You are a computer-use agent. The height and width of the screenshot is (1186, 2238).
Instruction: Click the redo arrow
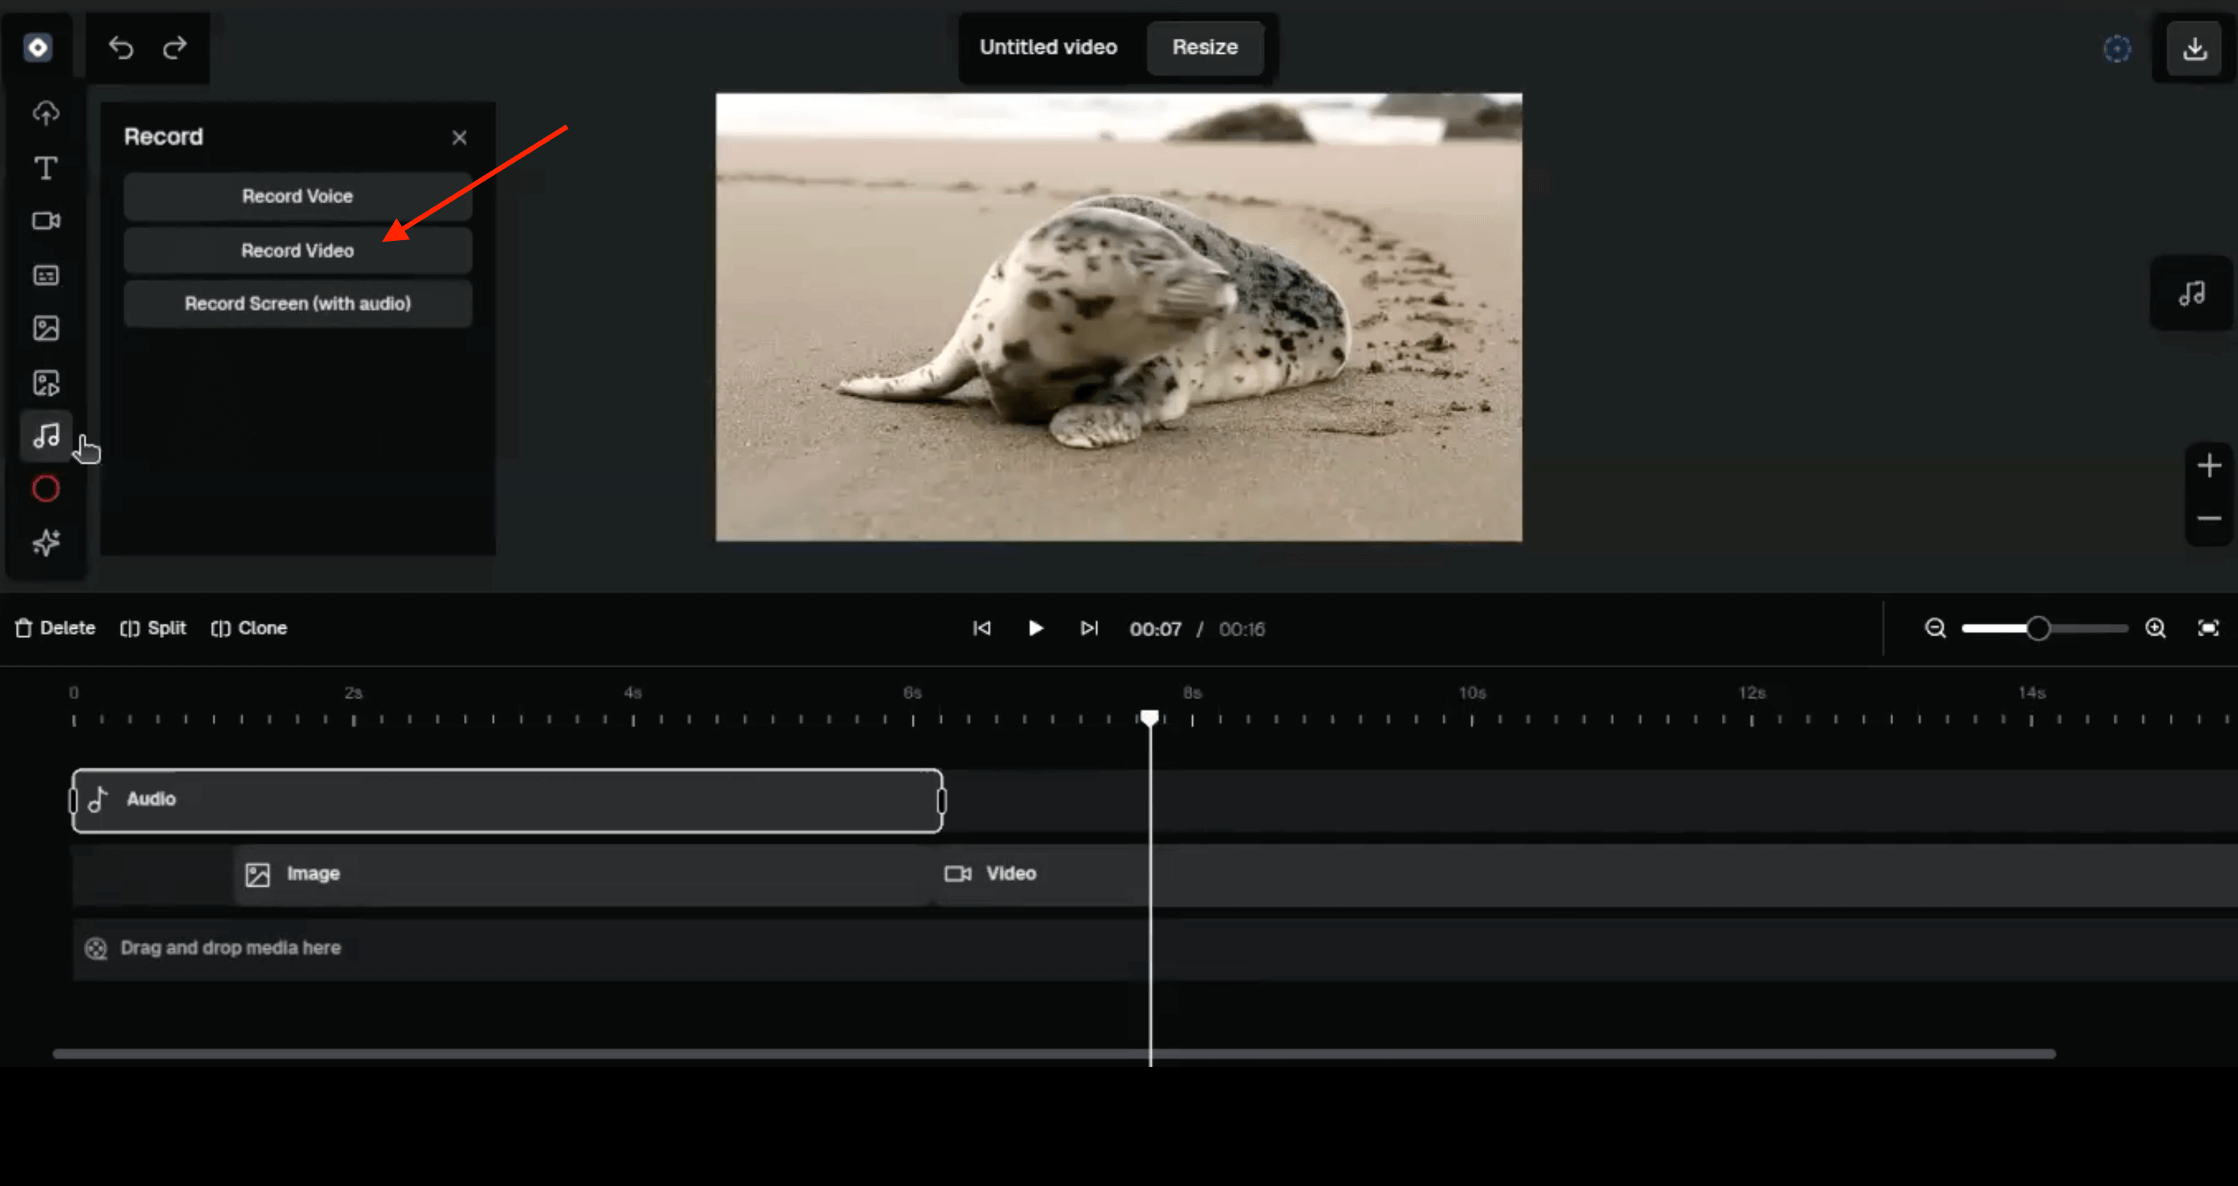pos(175,47)
